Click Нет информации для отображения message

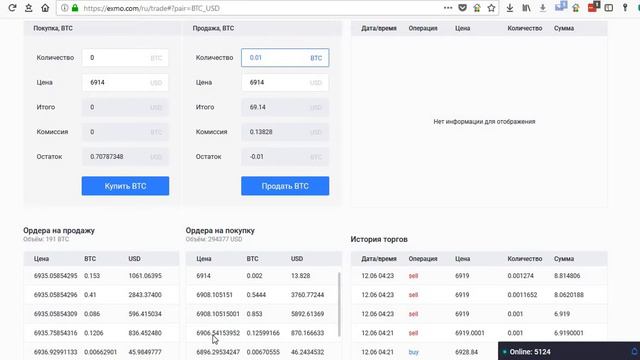click(484, 122)
